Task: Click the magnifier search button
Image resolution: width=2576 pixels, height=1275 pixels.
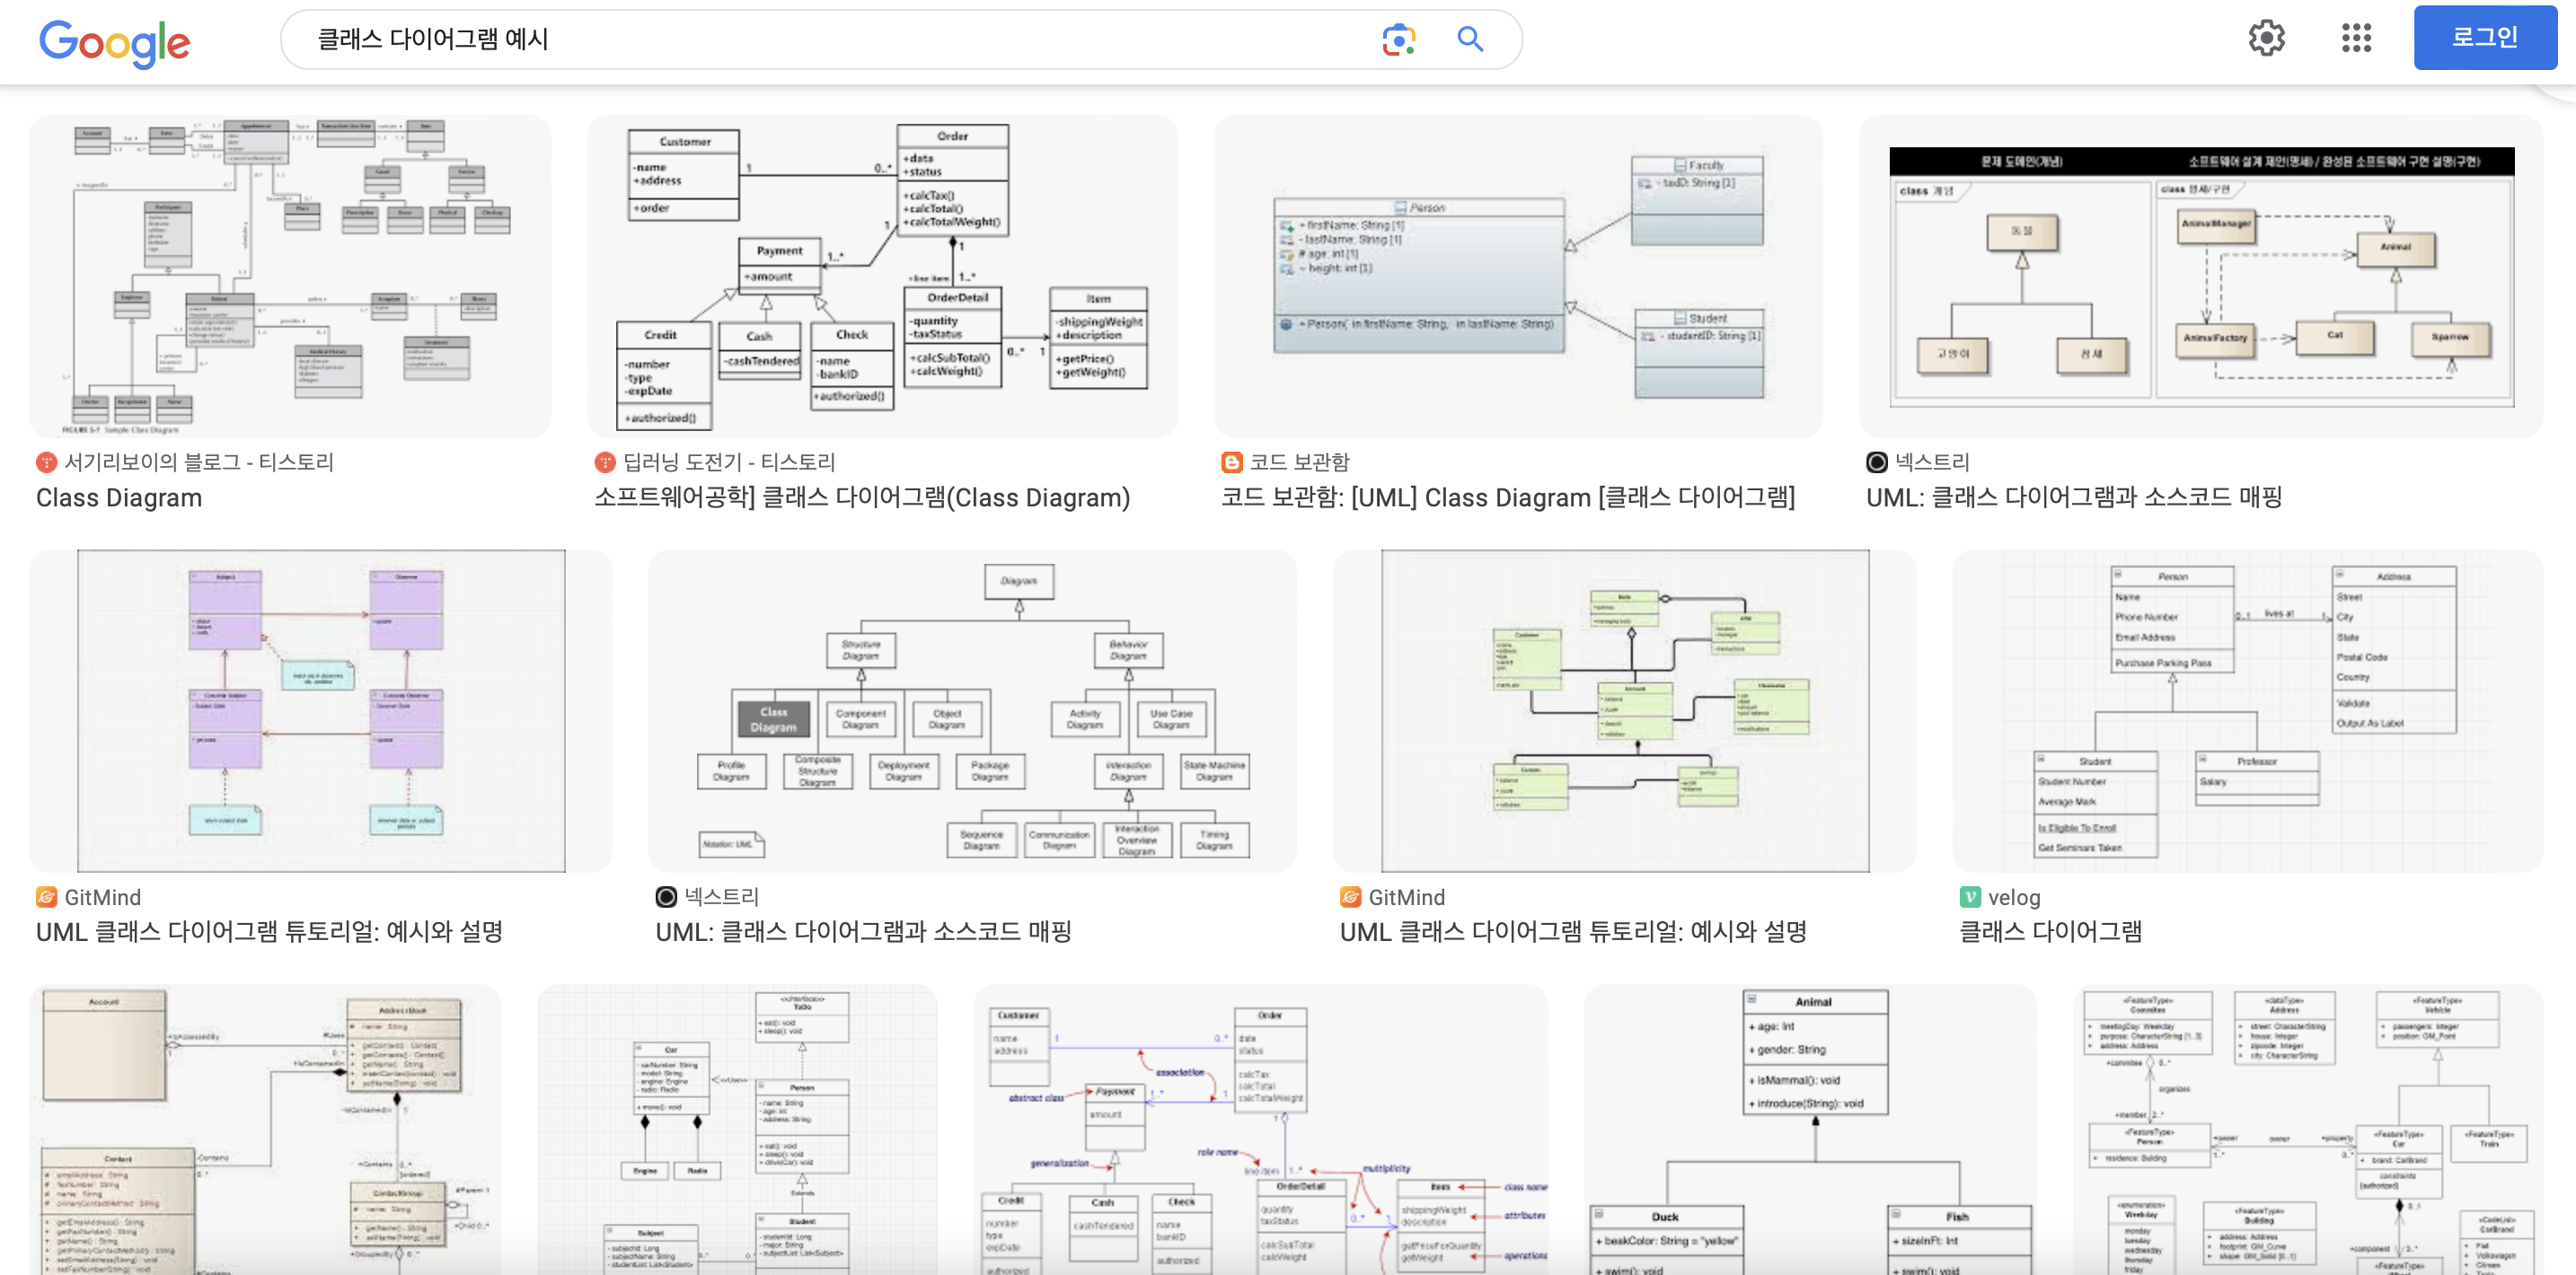Action: pyautogui.click(x=1469, y=40)
